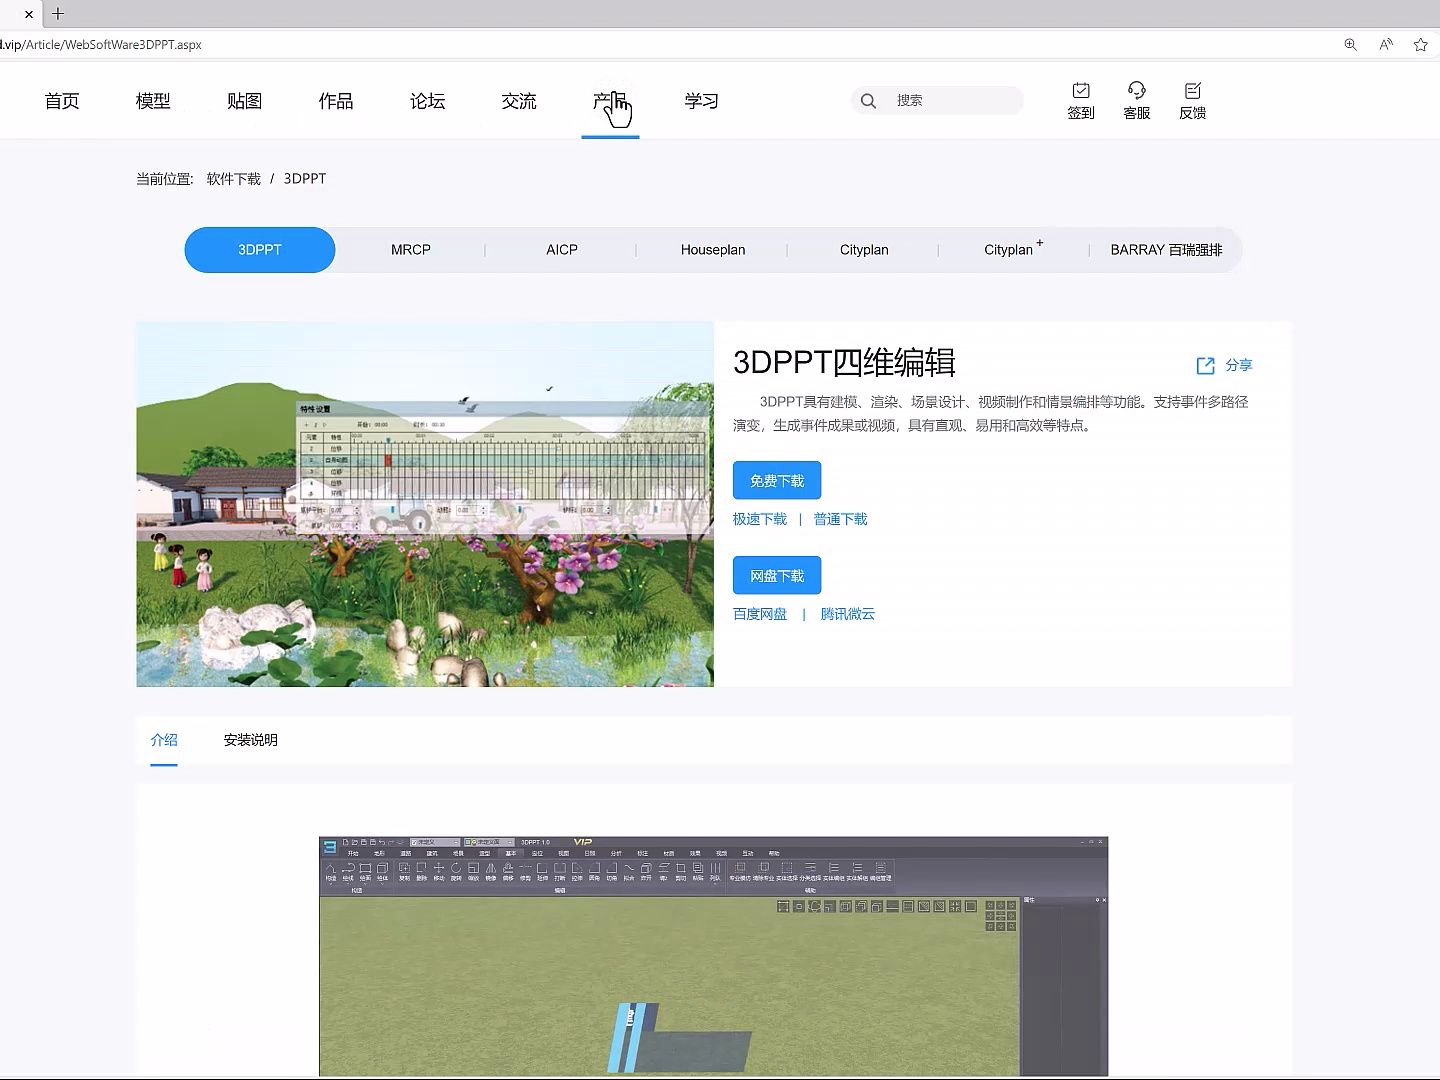Open the 学习 learning menu
The width and height of the screenshot is (1440, 1080).
pos(702,101)
